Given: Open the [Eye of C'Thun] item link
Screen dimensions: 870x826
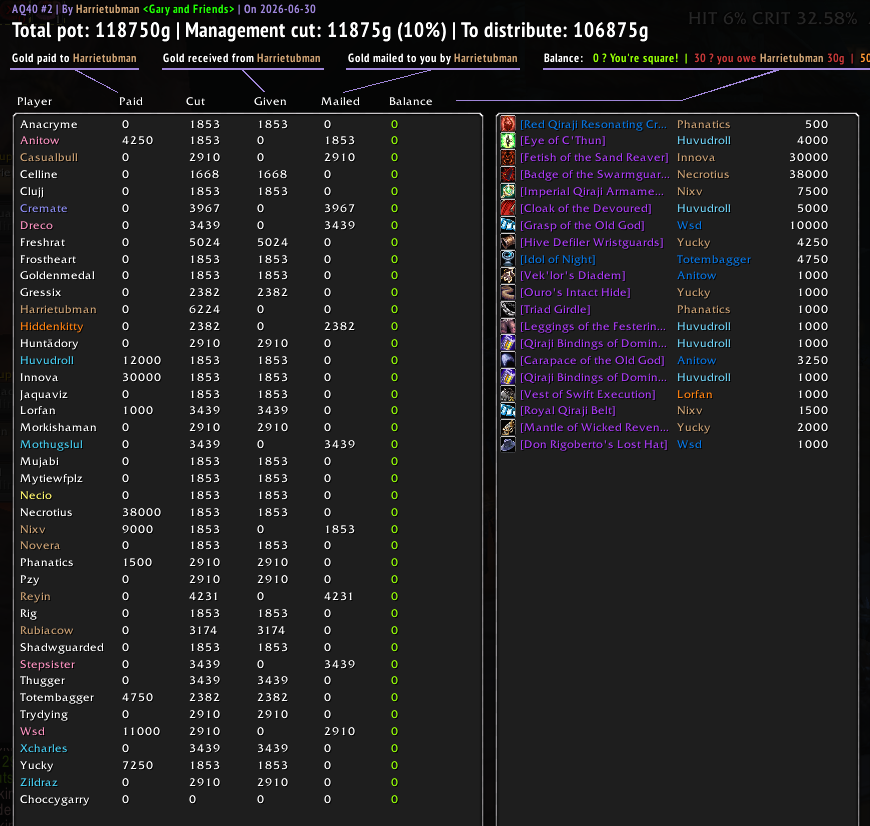Looking at the screenshot, I should tap(563, 140).
